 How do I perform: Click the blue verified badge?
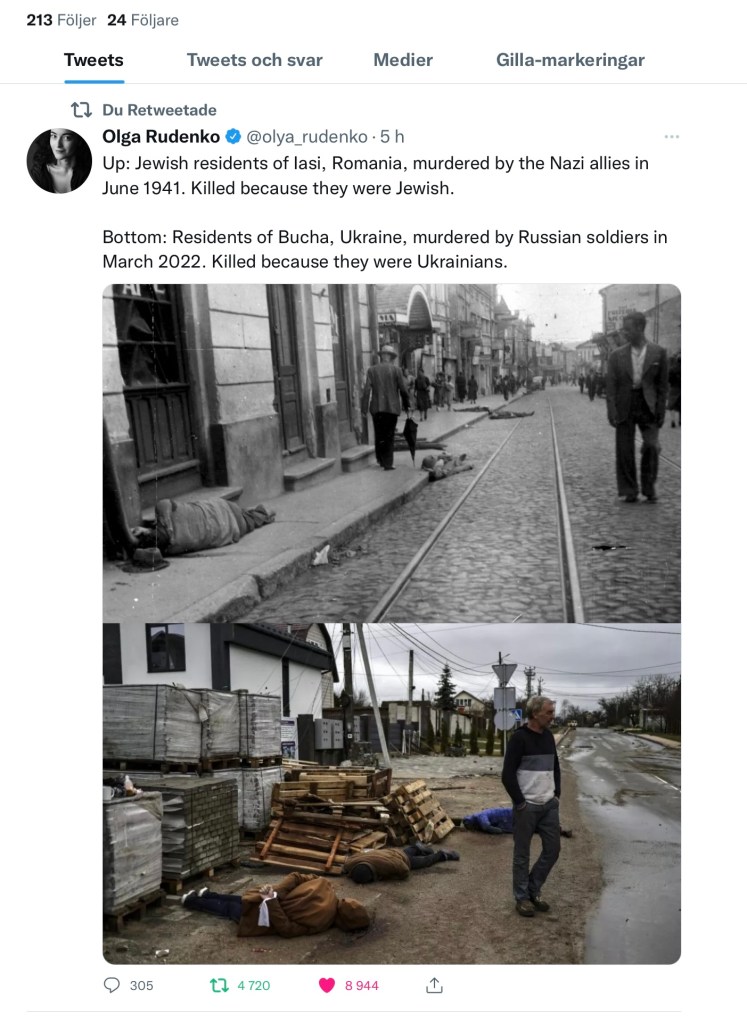pyautogui.click(x=234, y=136)
